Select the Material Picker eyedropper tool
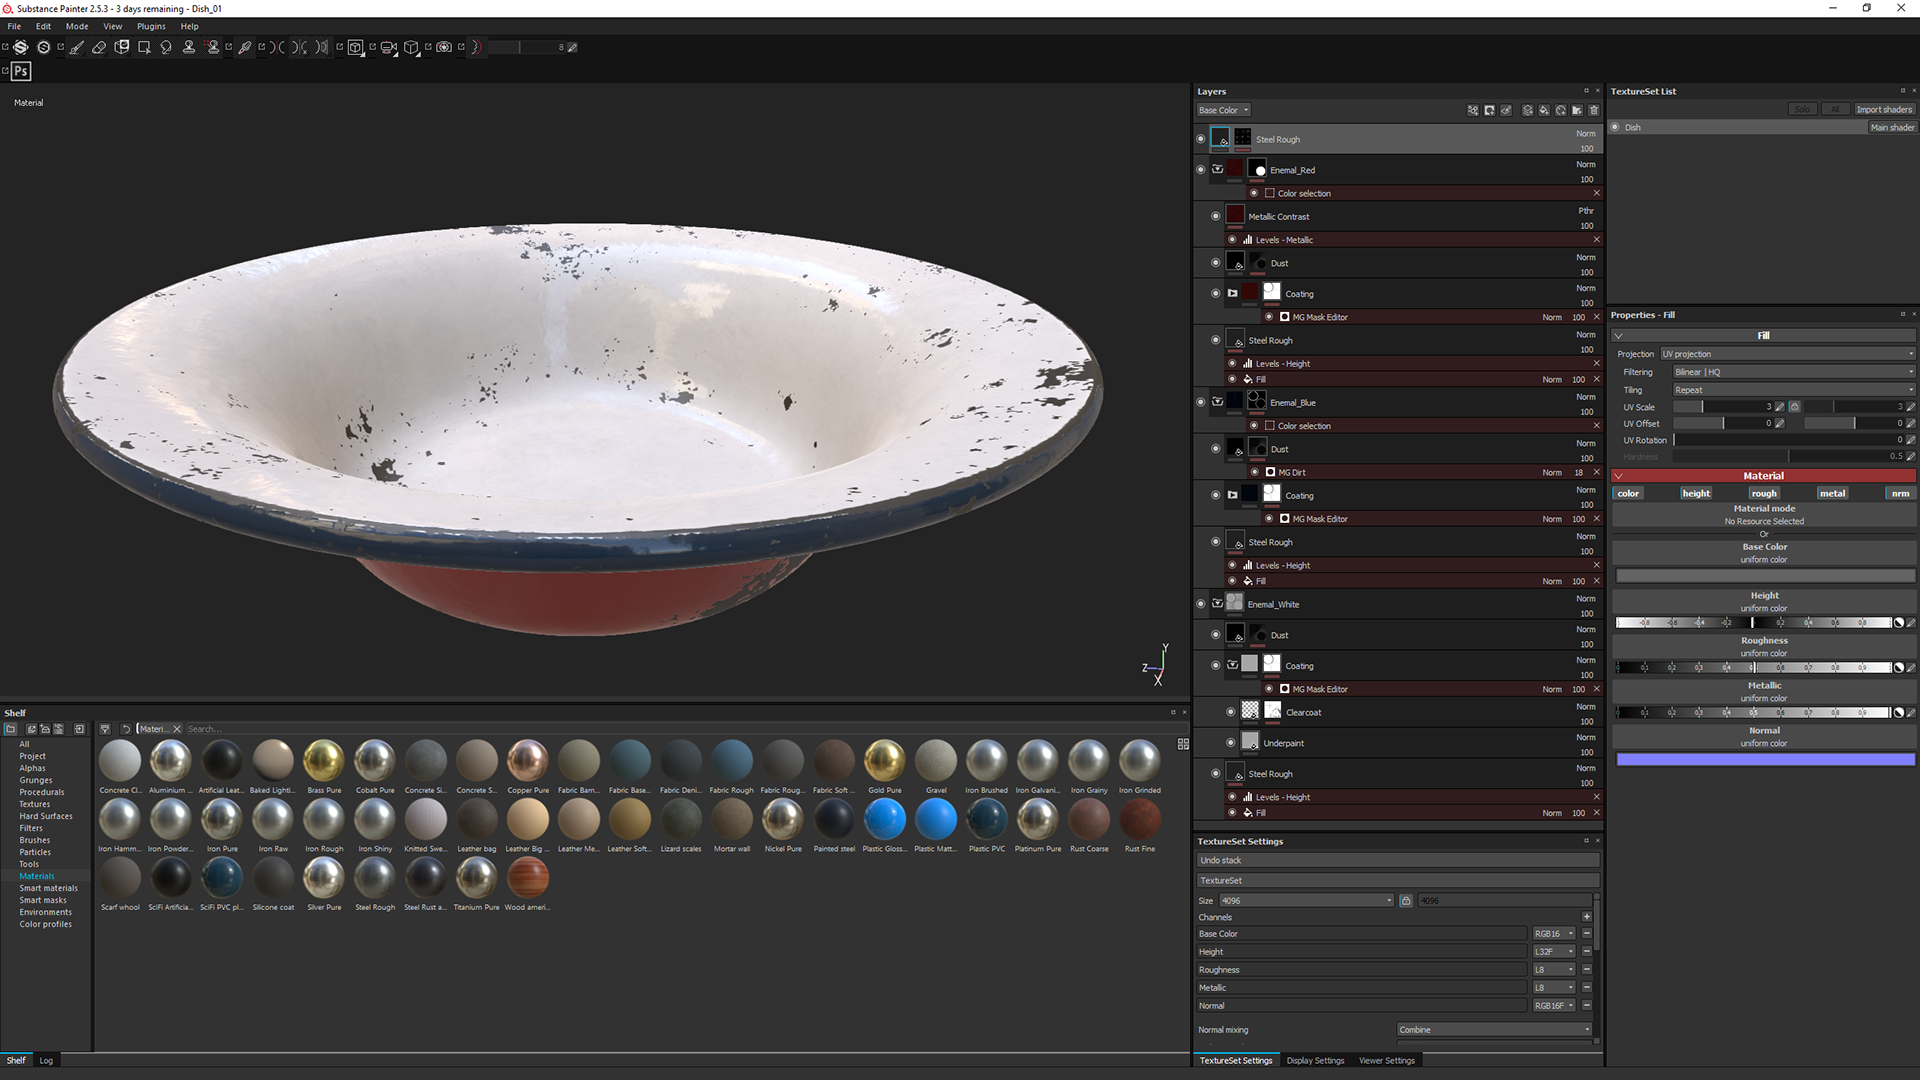 coord(244,47)
